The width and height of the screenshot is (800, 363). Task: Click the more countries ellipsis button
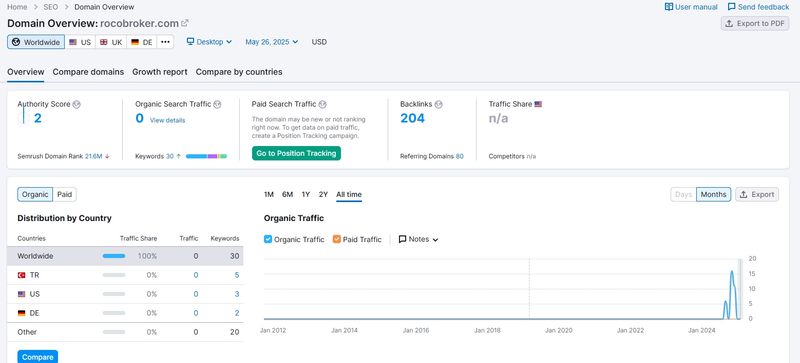165,42
